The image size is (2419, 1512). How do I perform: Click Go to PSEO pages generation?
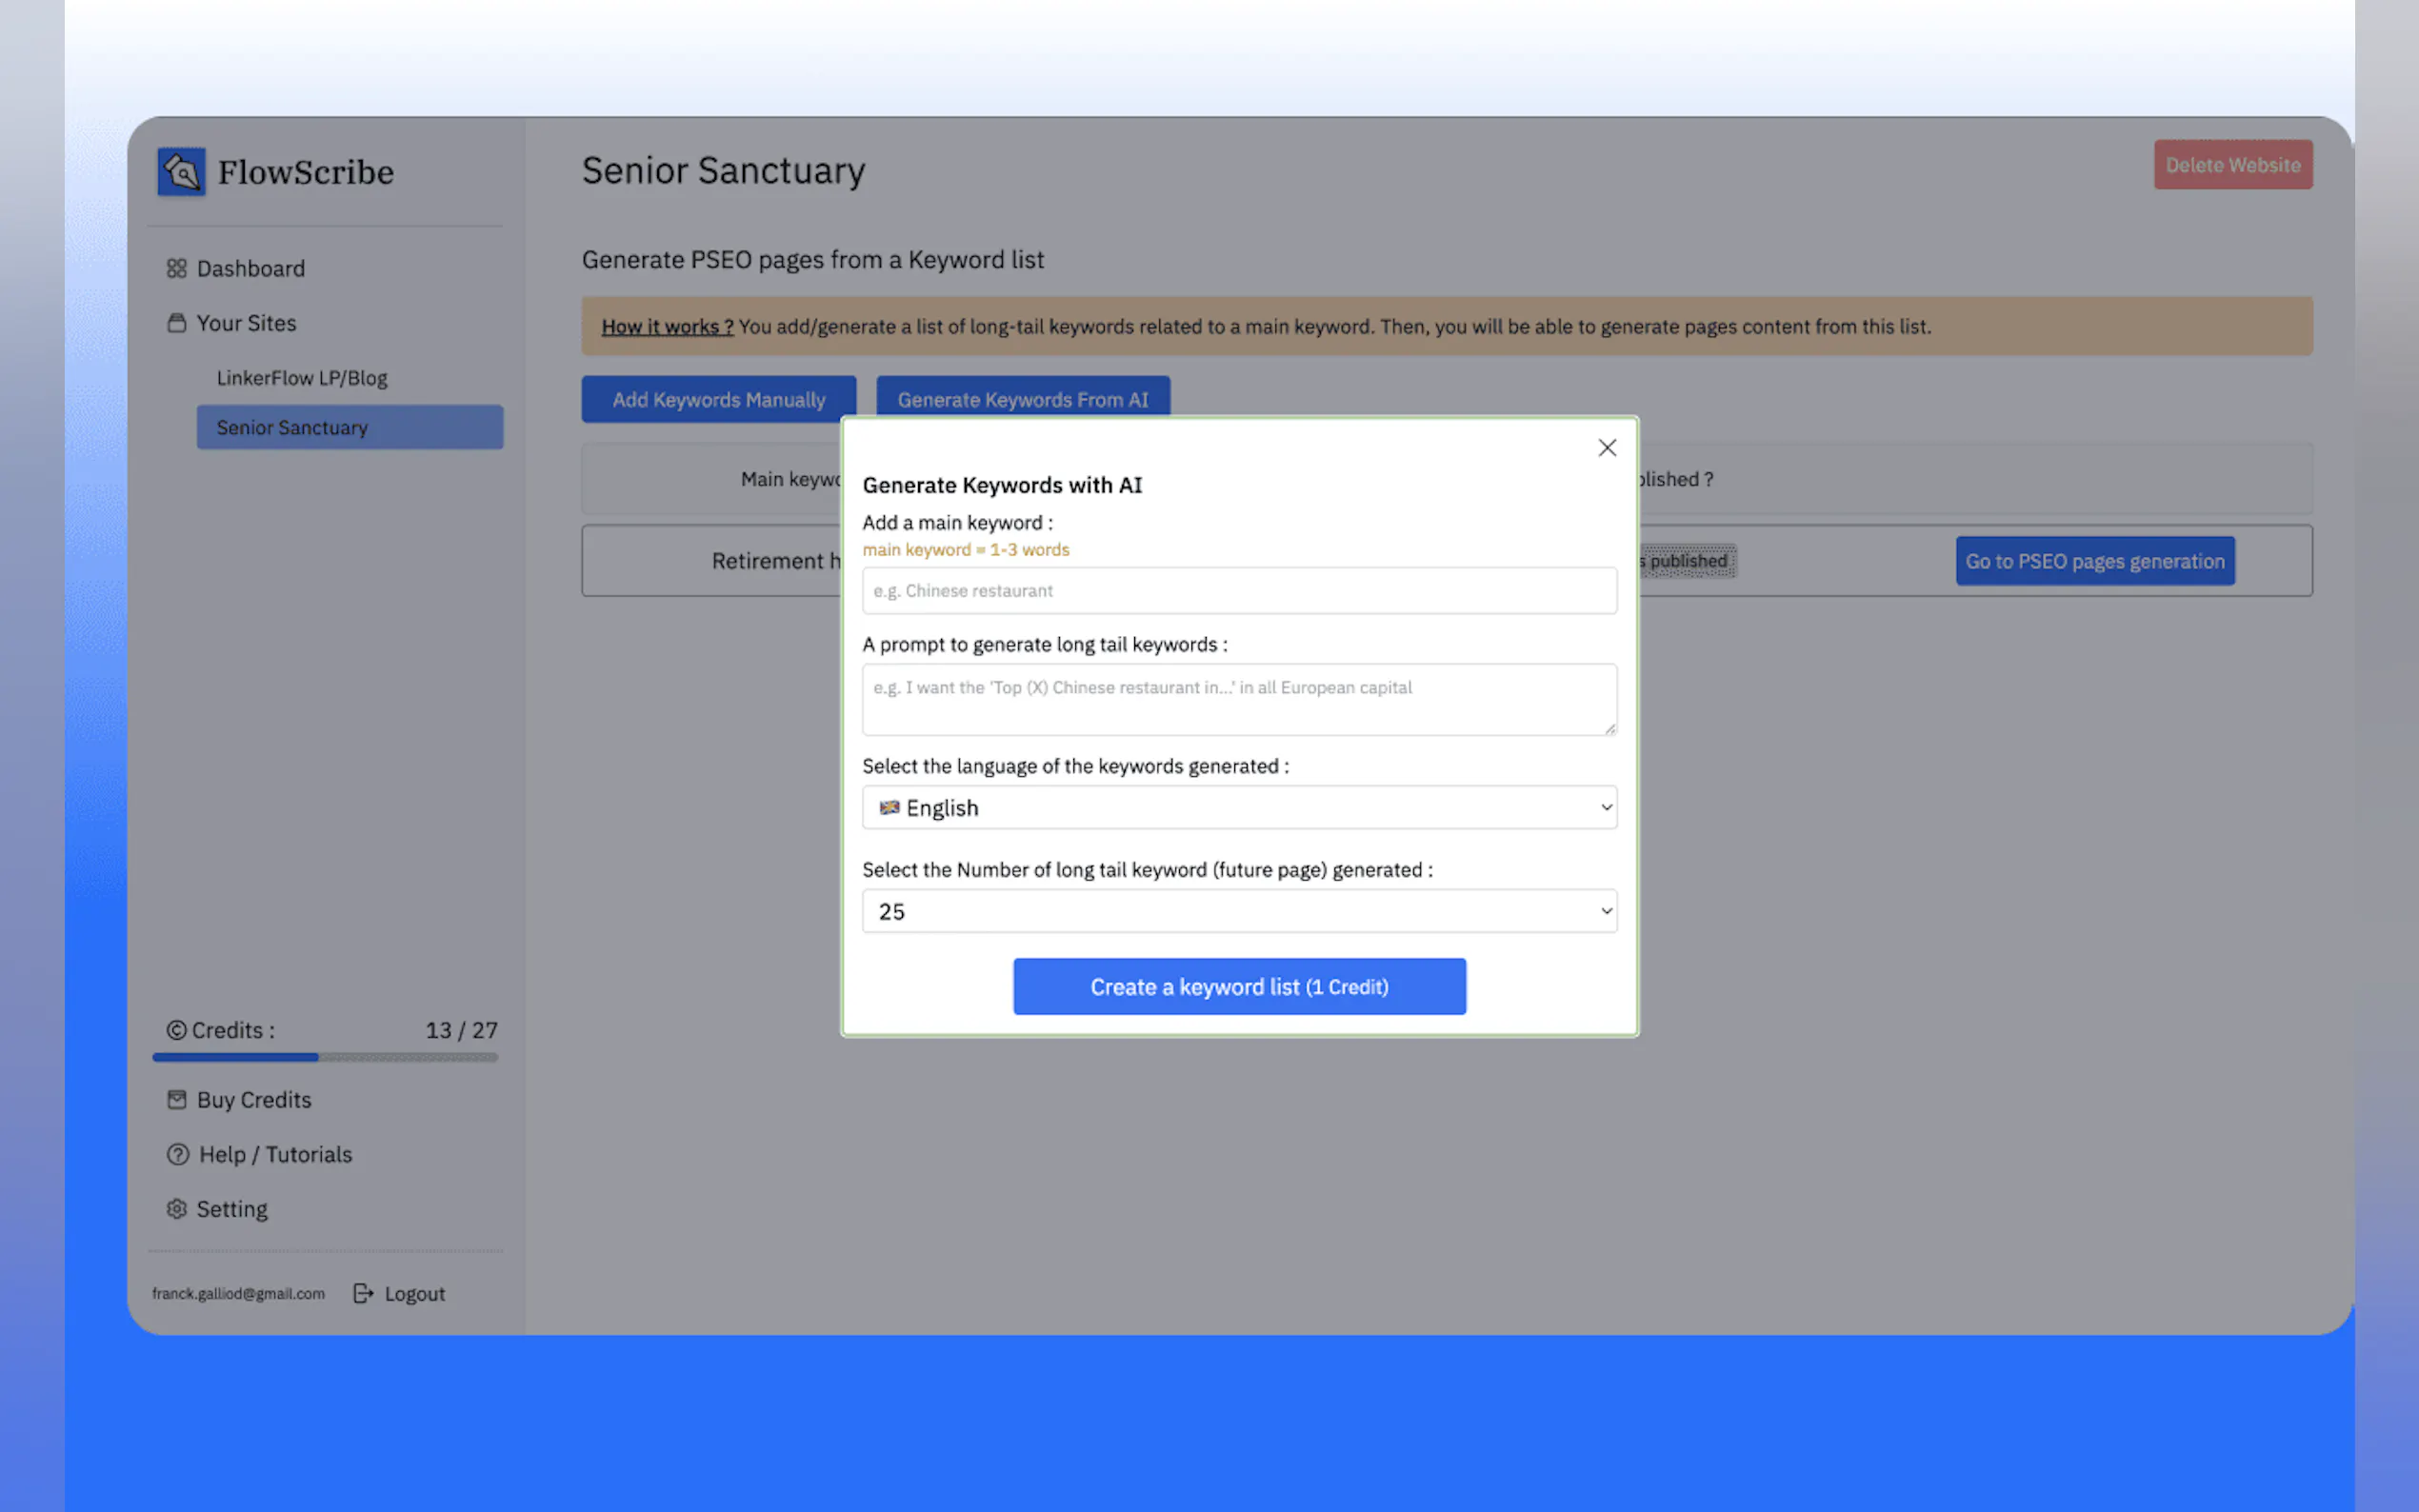coord(2094,562)
